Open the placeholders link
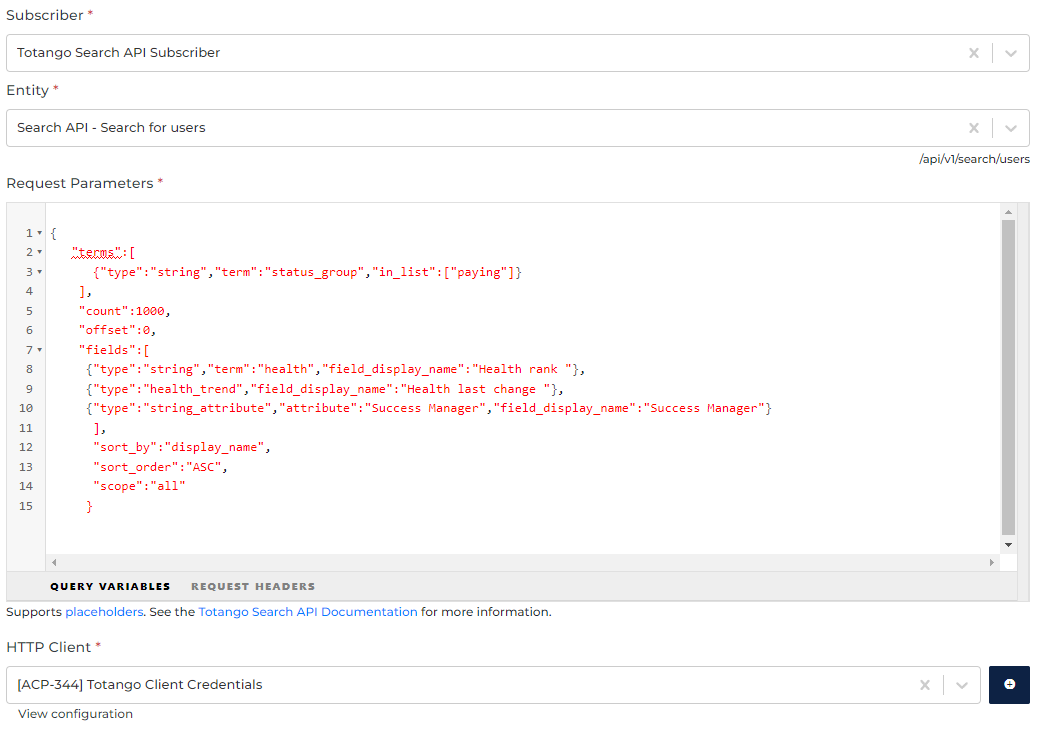Screen dimensions: 1056x732 (104, 612)
